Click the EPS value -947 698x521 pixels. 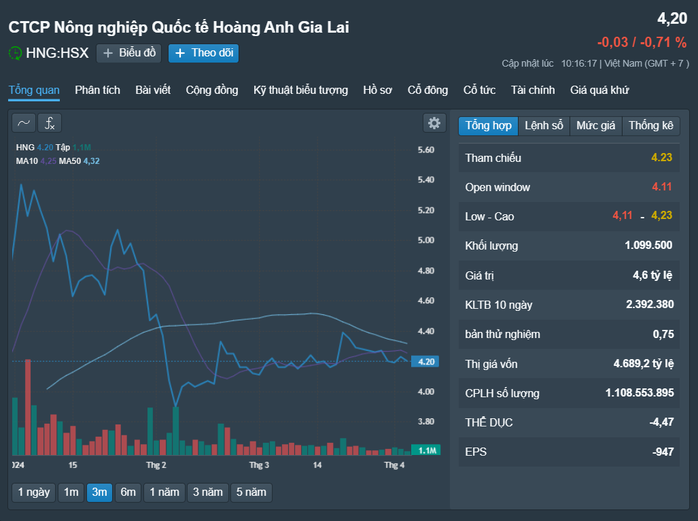[663, 452]
